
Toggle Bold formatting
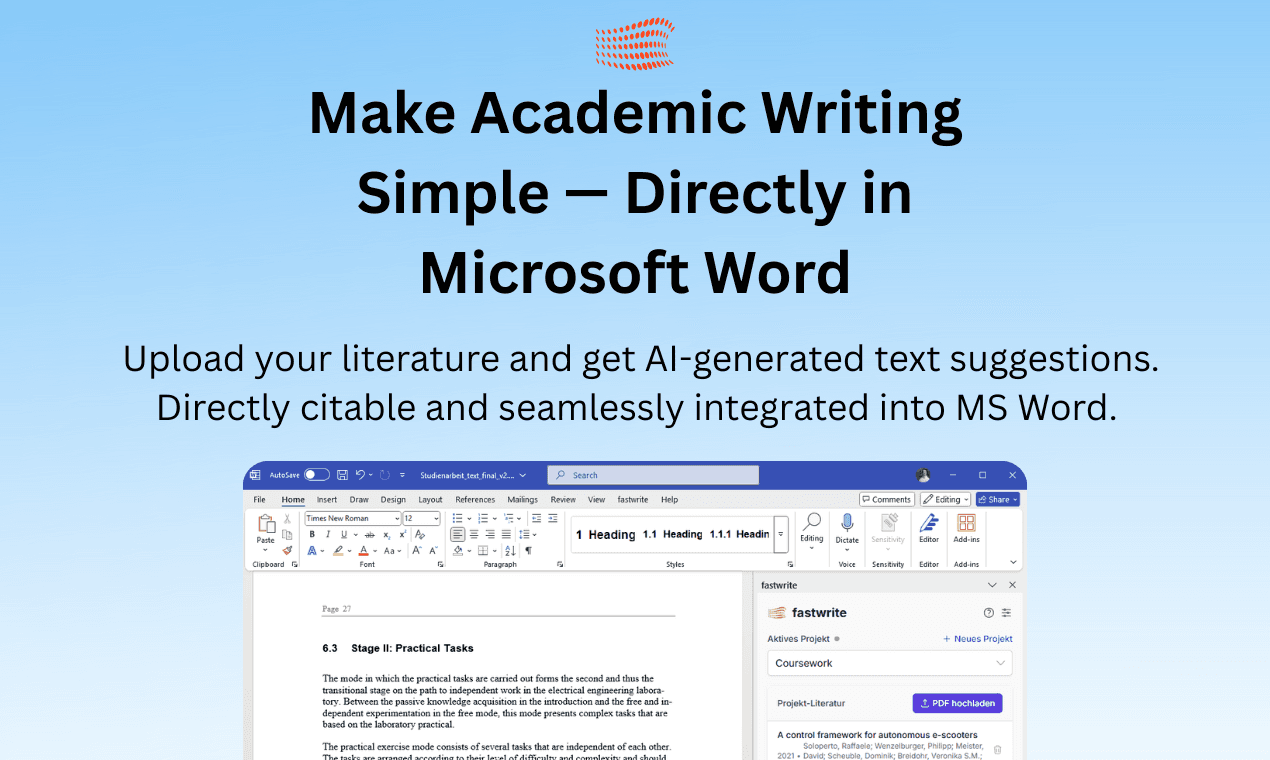click(x=312, y=535)
